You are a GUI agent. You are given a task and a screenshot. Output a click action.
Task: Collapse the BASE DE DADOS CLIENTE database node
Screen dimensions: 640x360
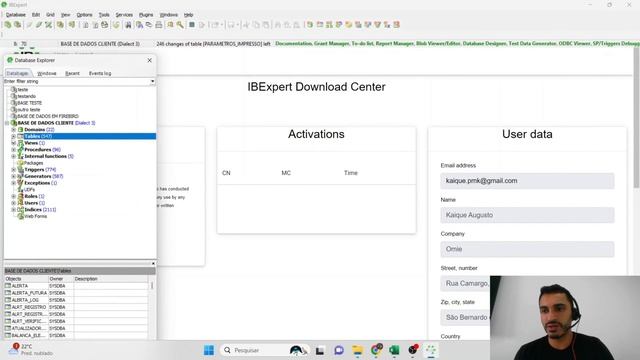(x=7, y=123)
